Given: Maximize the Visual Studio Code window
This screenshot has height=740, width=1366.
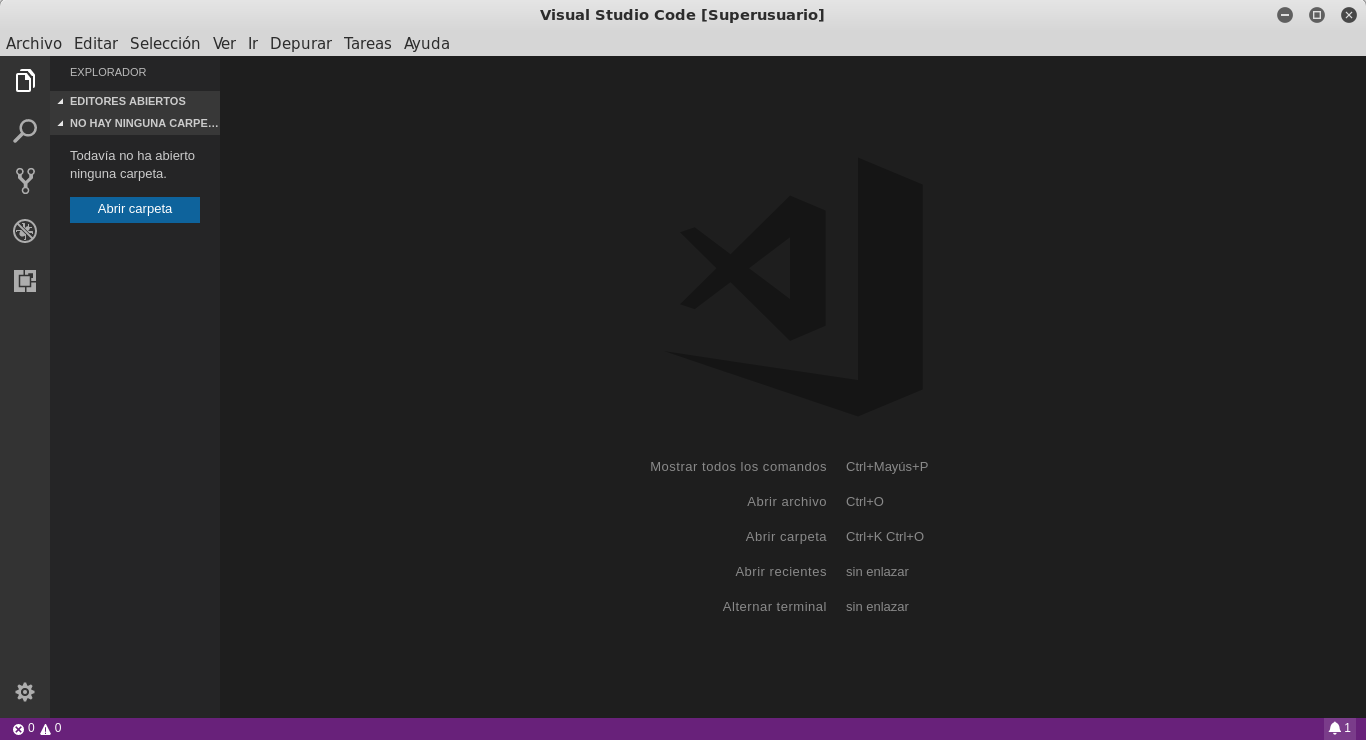Looking at the screenshot, I should pyautogui.click(x=1317, y=15).
